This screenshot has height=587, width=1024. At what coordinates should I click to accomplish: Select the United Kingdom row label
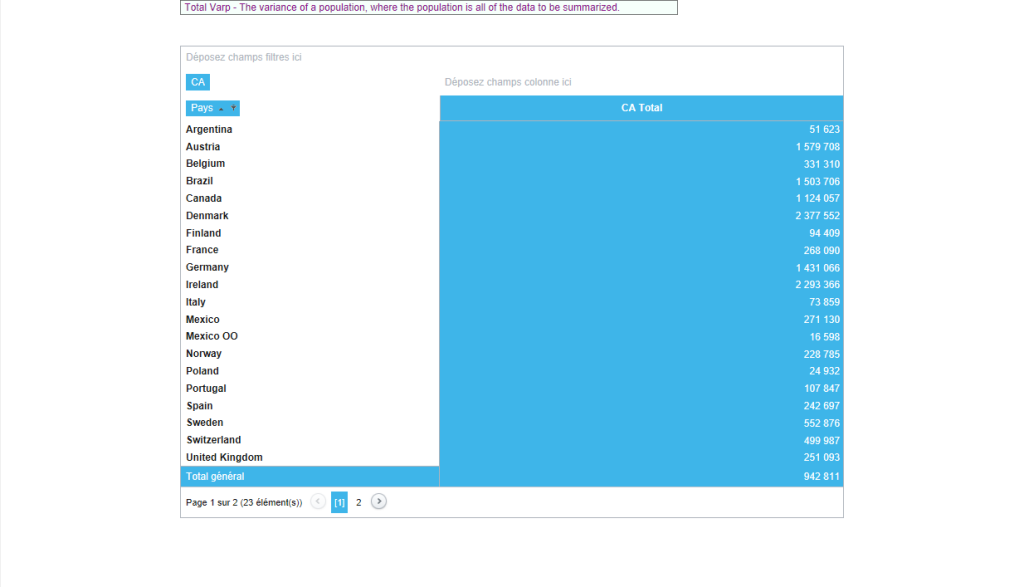(224, 457)
